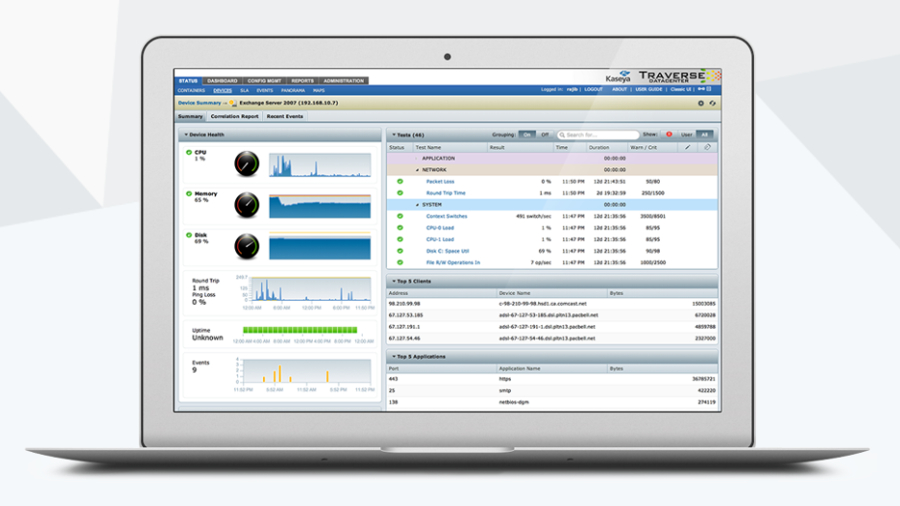900x506 pixels.
Task: Open the Round Trip Time test link
Action: pos(446,193)
